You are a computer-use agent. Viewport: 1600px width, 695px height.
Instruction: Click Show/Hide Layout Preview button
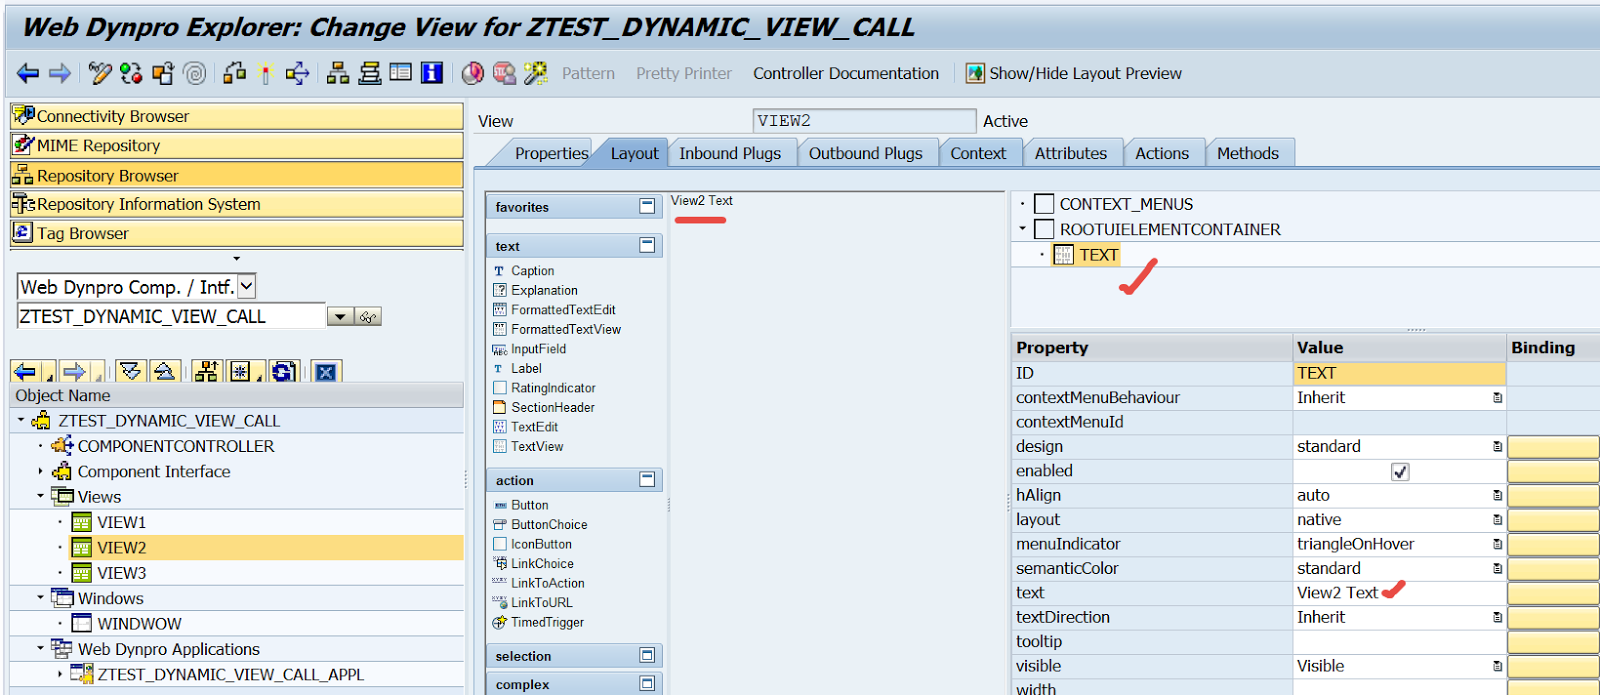(x=1073, y=73)
